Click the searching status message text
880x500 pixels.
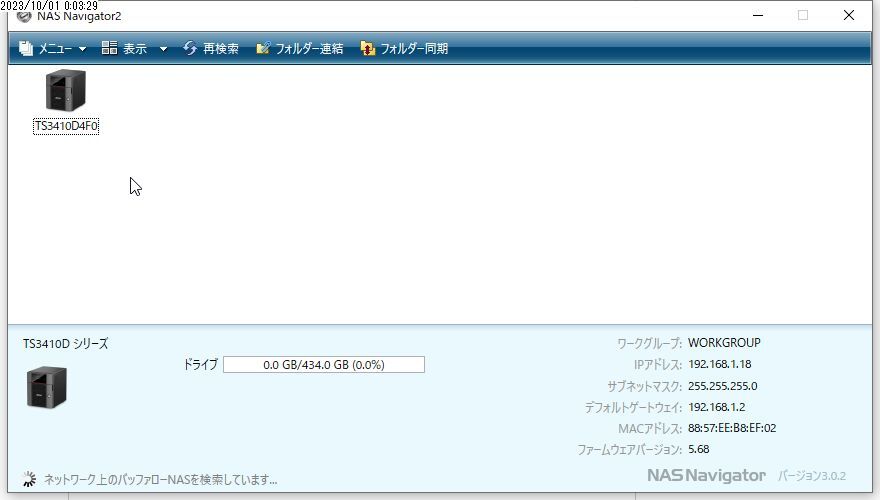click(x=161, y=480)
